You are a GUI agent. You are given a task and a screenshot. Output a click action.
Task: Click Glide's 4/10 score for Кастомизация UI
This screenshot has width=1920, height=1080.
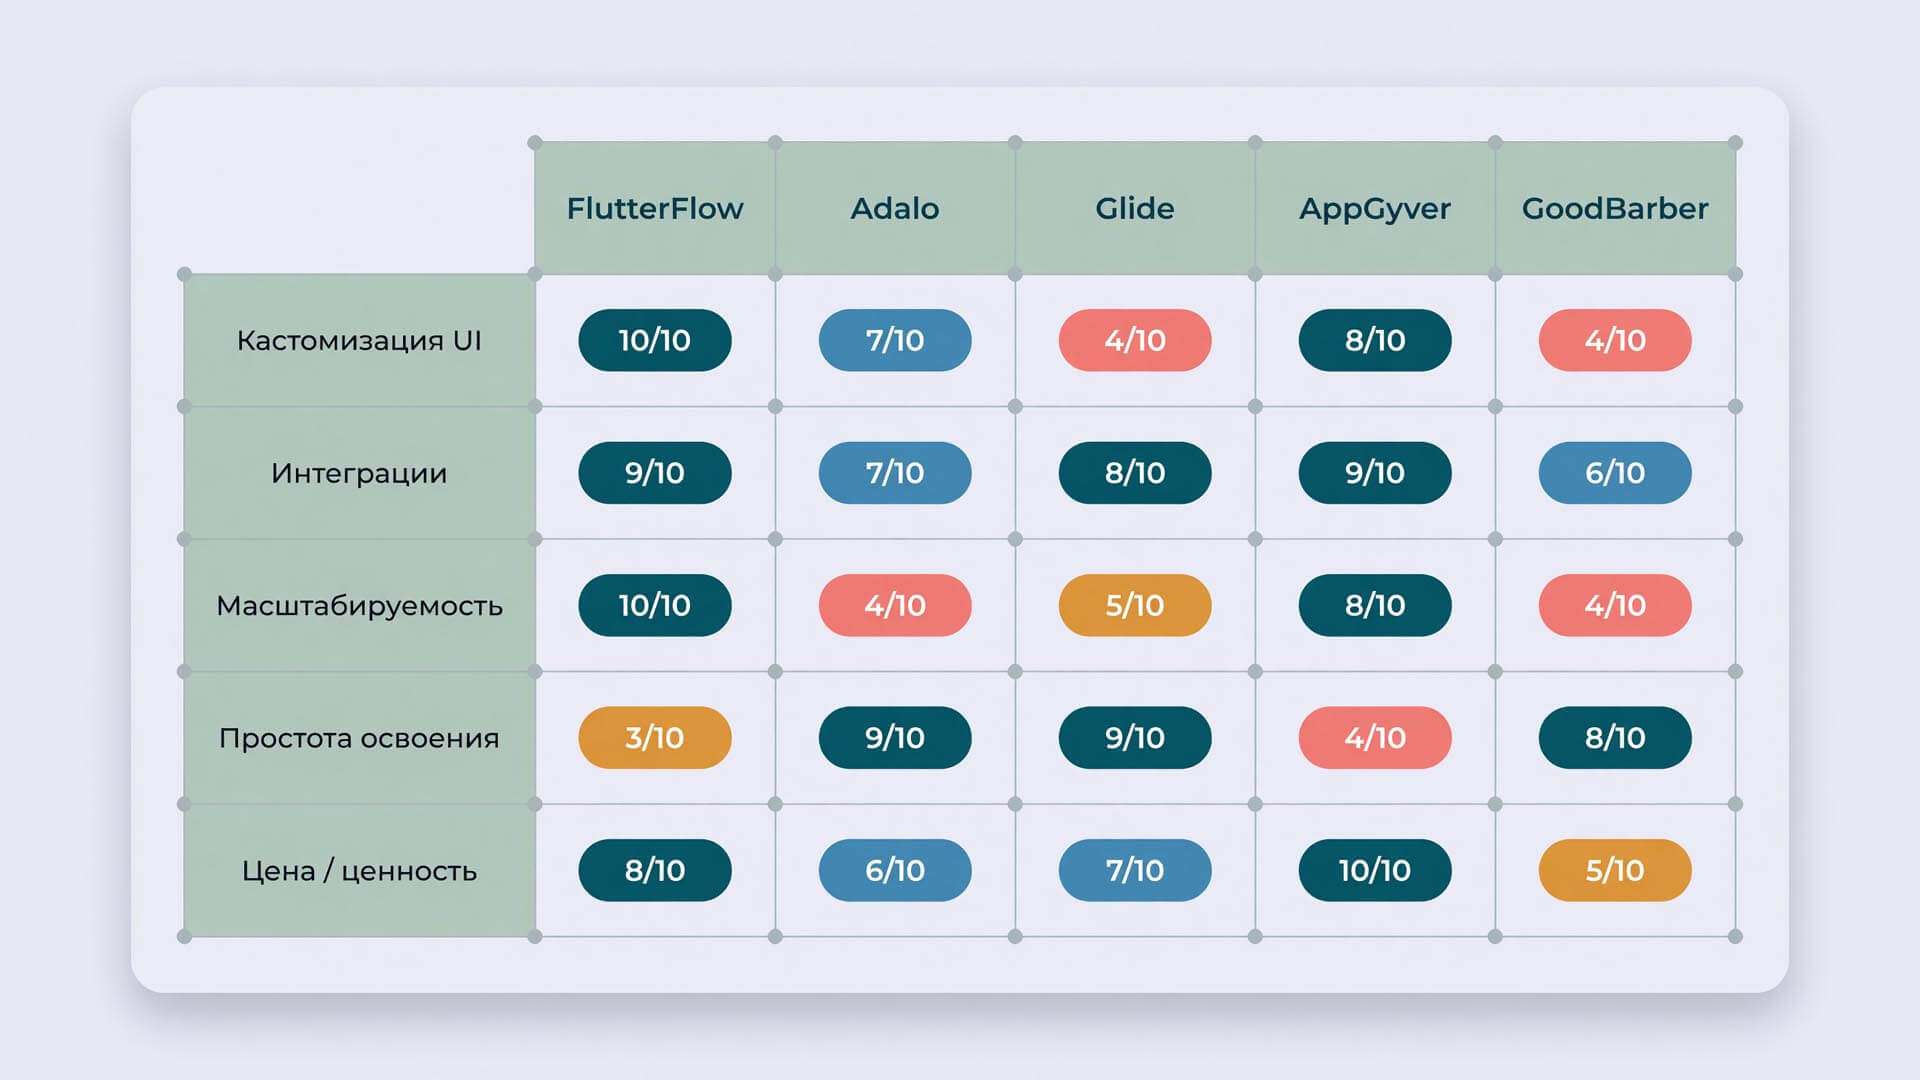coord(1135,340)
